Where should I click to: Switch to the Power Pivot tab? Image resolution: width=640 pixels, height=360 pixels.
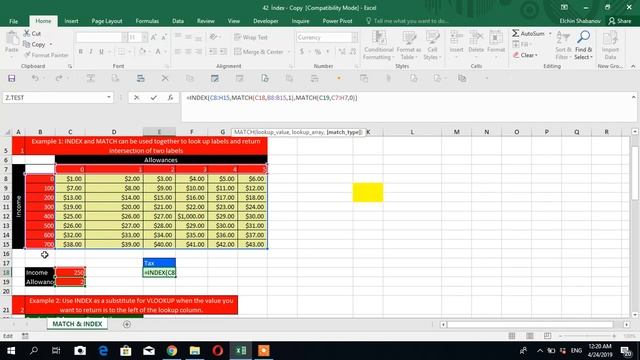coord(337,21)
